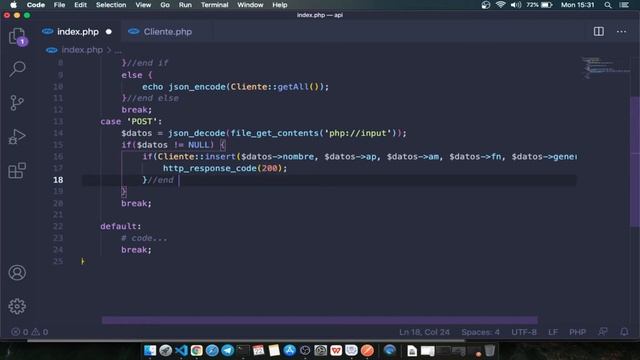Switch to the index.php tab
640x360 pixels.
click(78, 32)
